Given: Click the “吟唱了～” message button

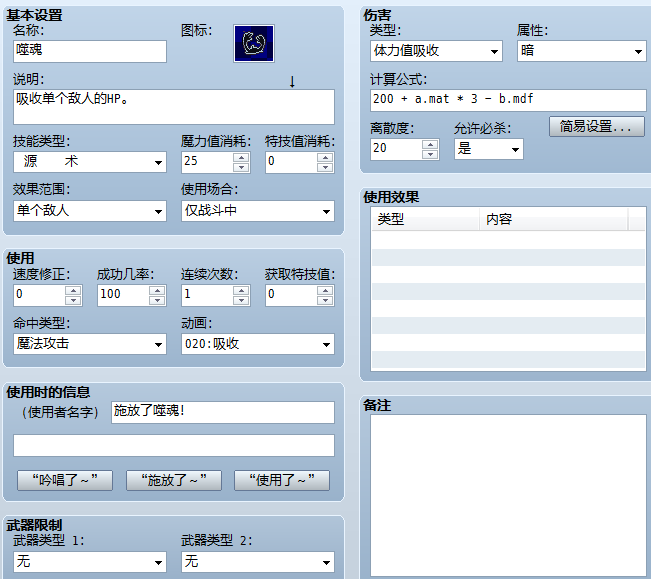Looking at the screenshot, I should (65, 480).
